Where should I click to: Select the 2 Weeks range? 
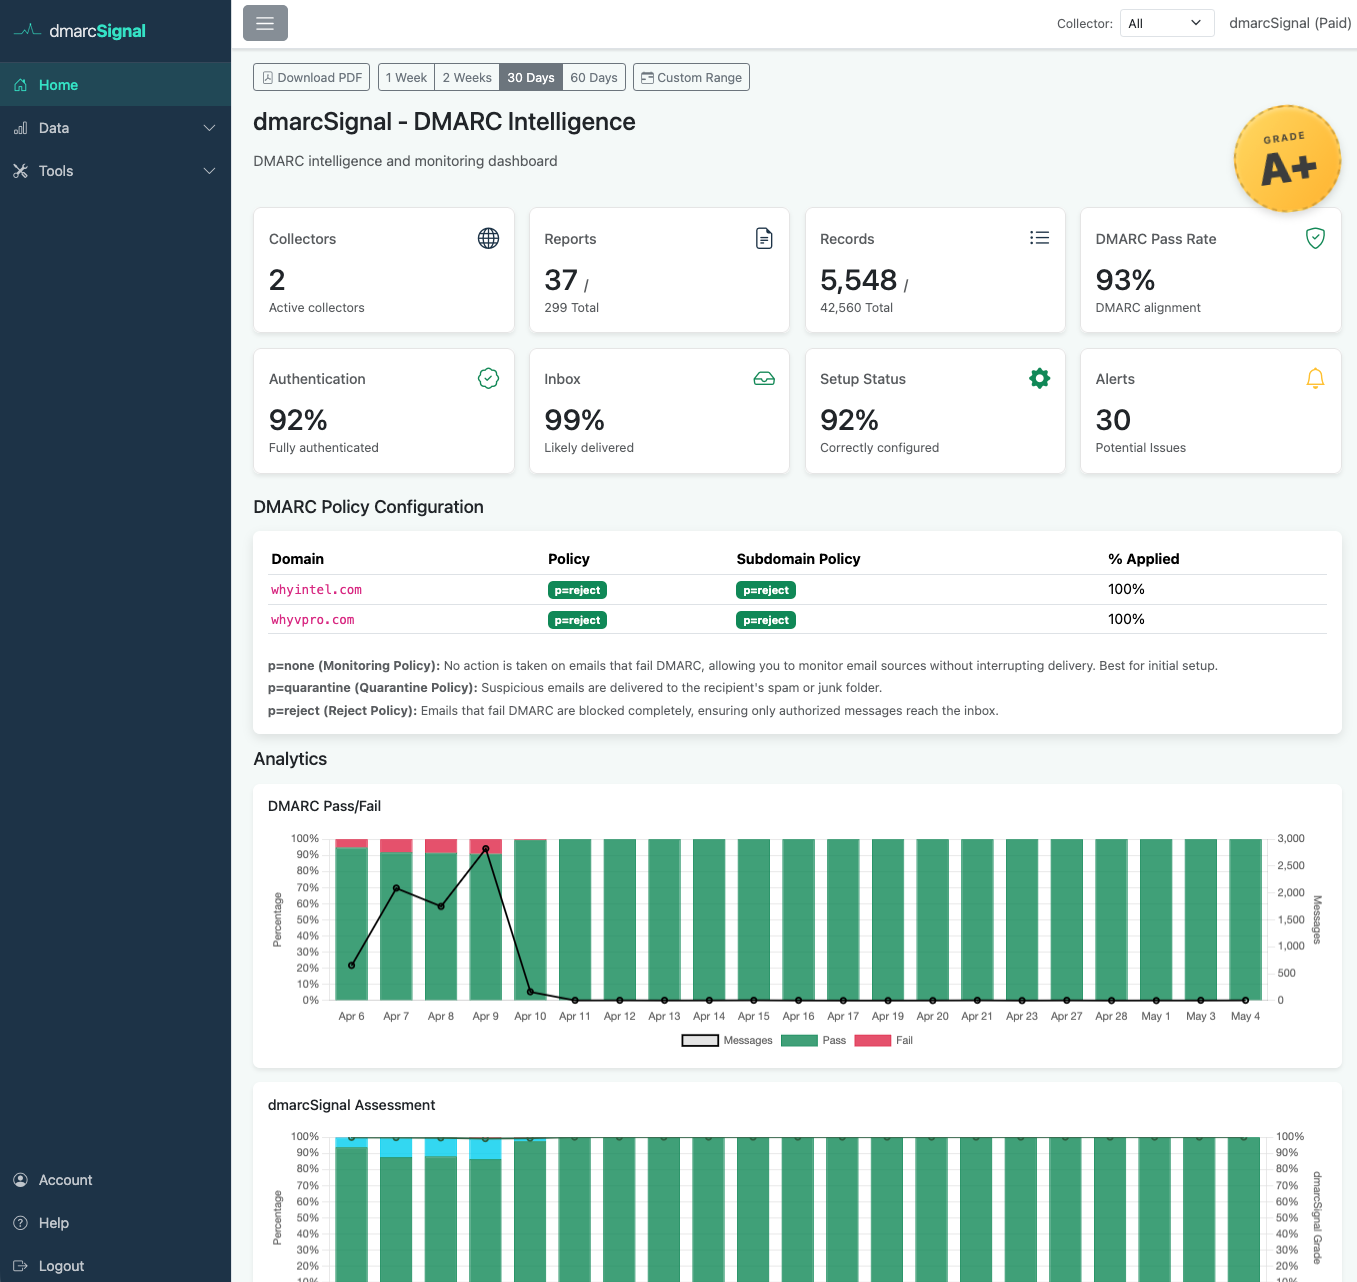coord(467,77)
